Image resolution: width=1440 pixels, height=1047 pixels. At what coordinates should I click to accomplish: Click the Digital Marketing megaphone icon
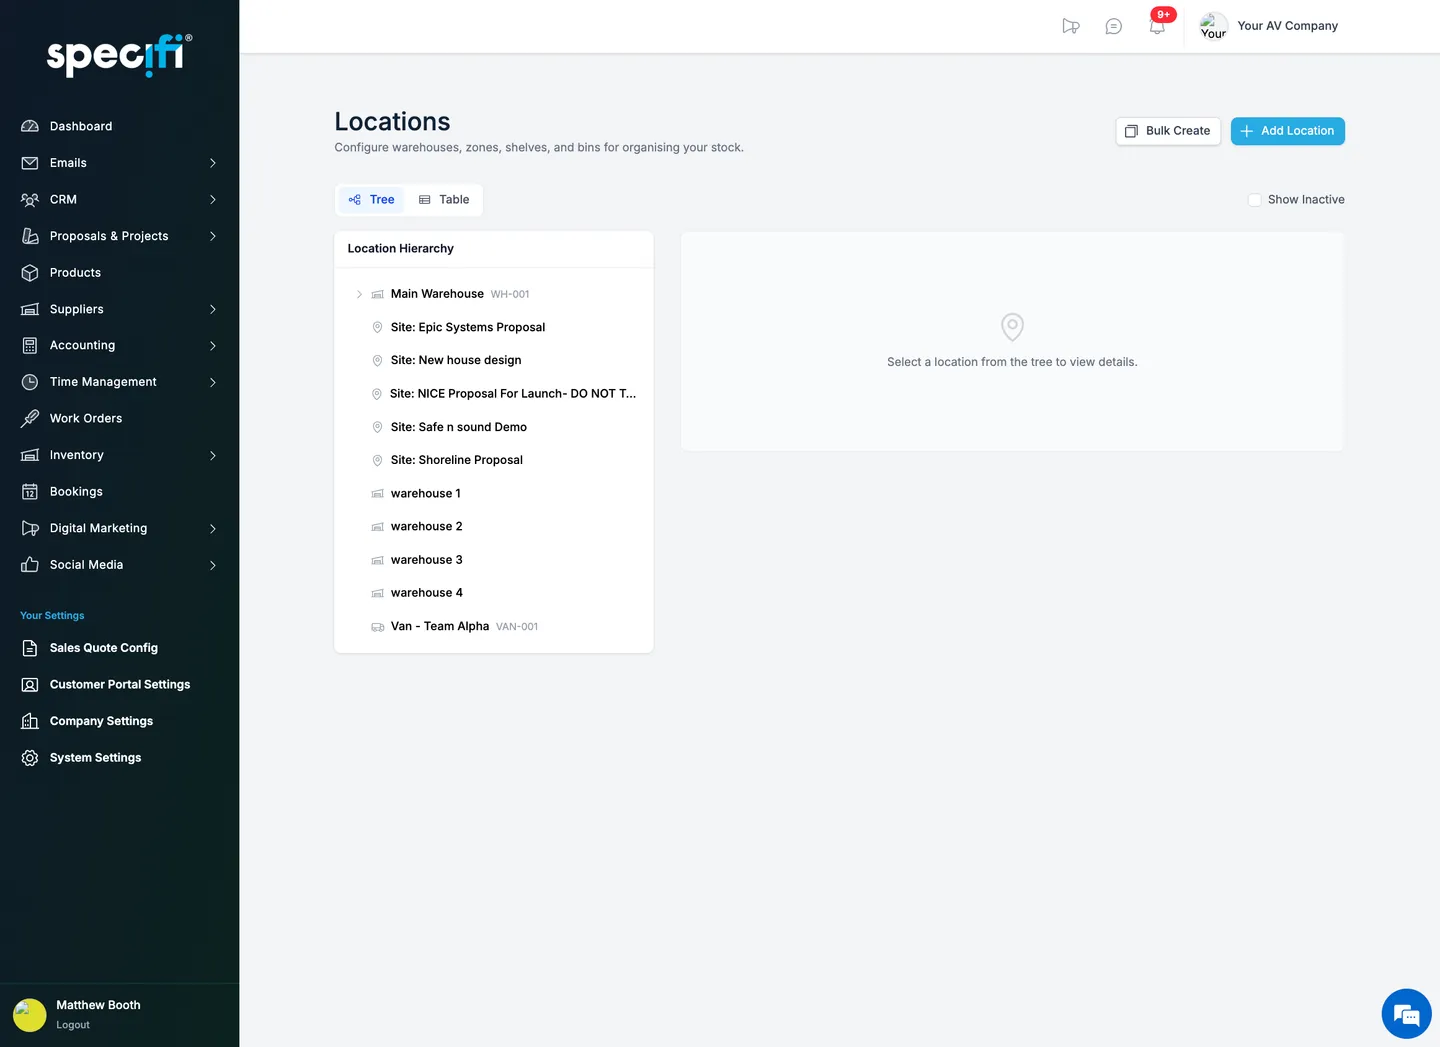coord(30,528)
